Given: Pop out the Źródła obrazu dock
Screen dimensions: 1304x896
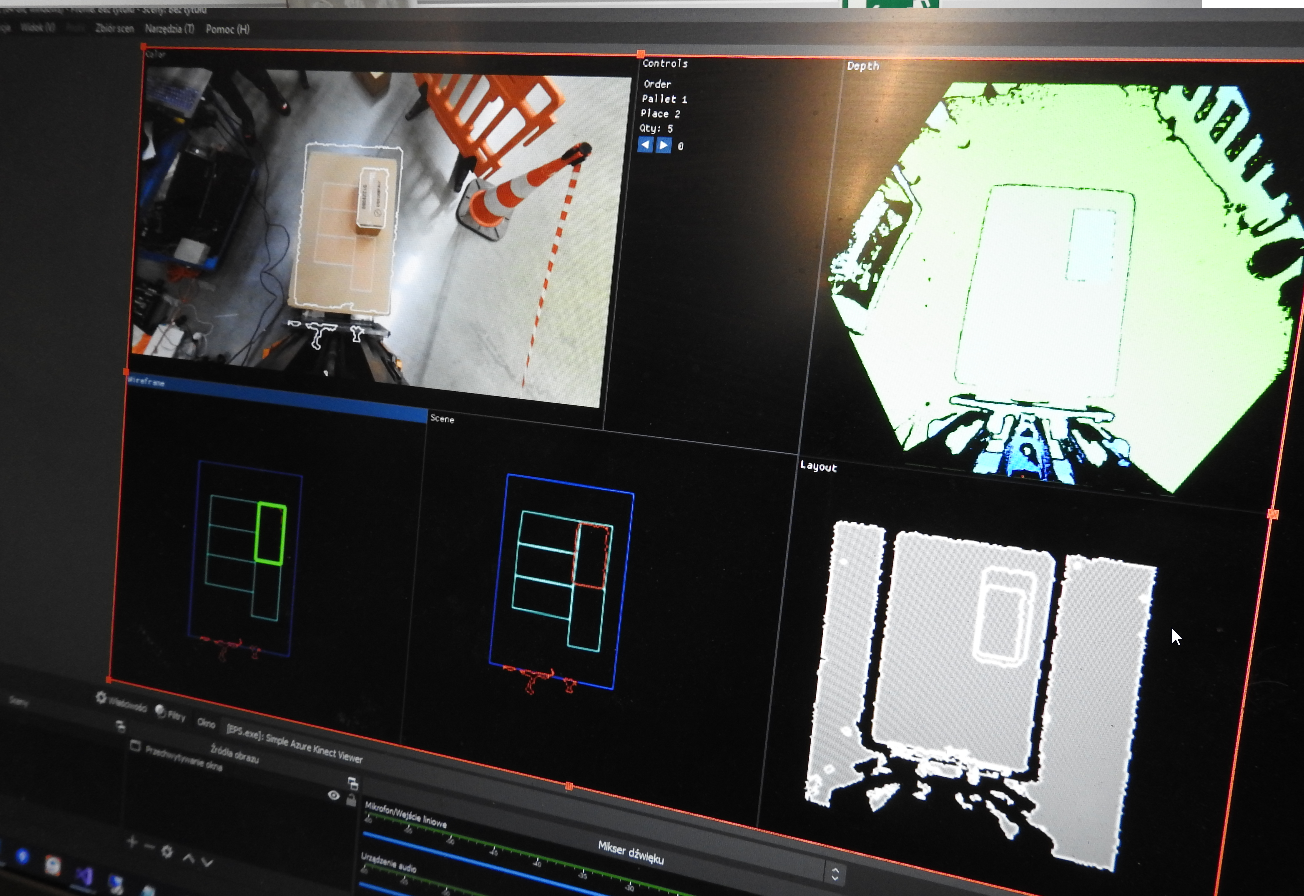Looking at the screenshot, I should (352, 783).
